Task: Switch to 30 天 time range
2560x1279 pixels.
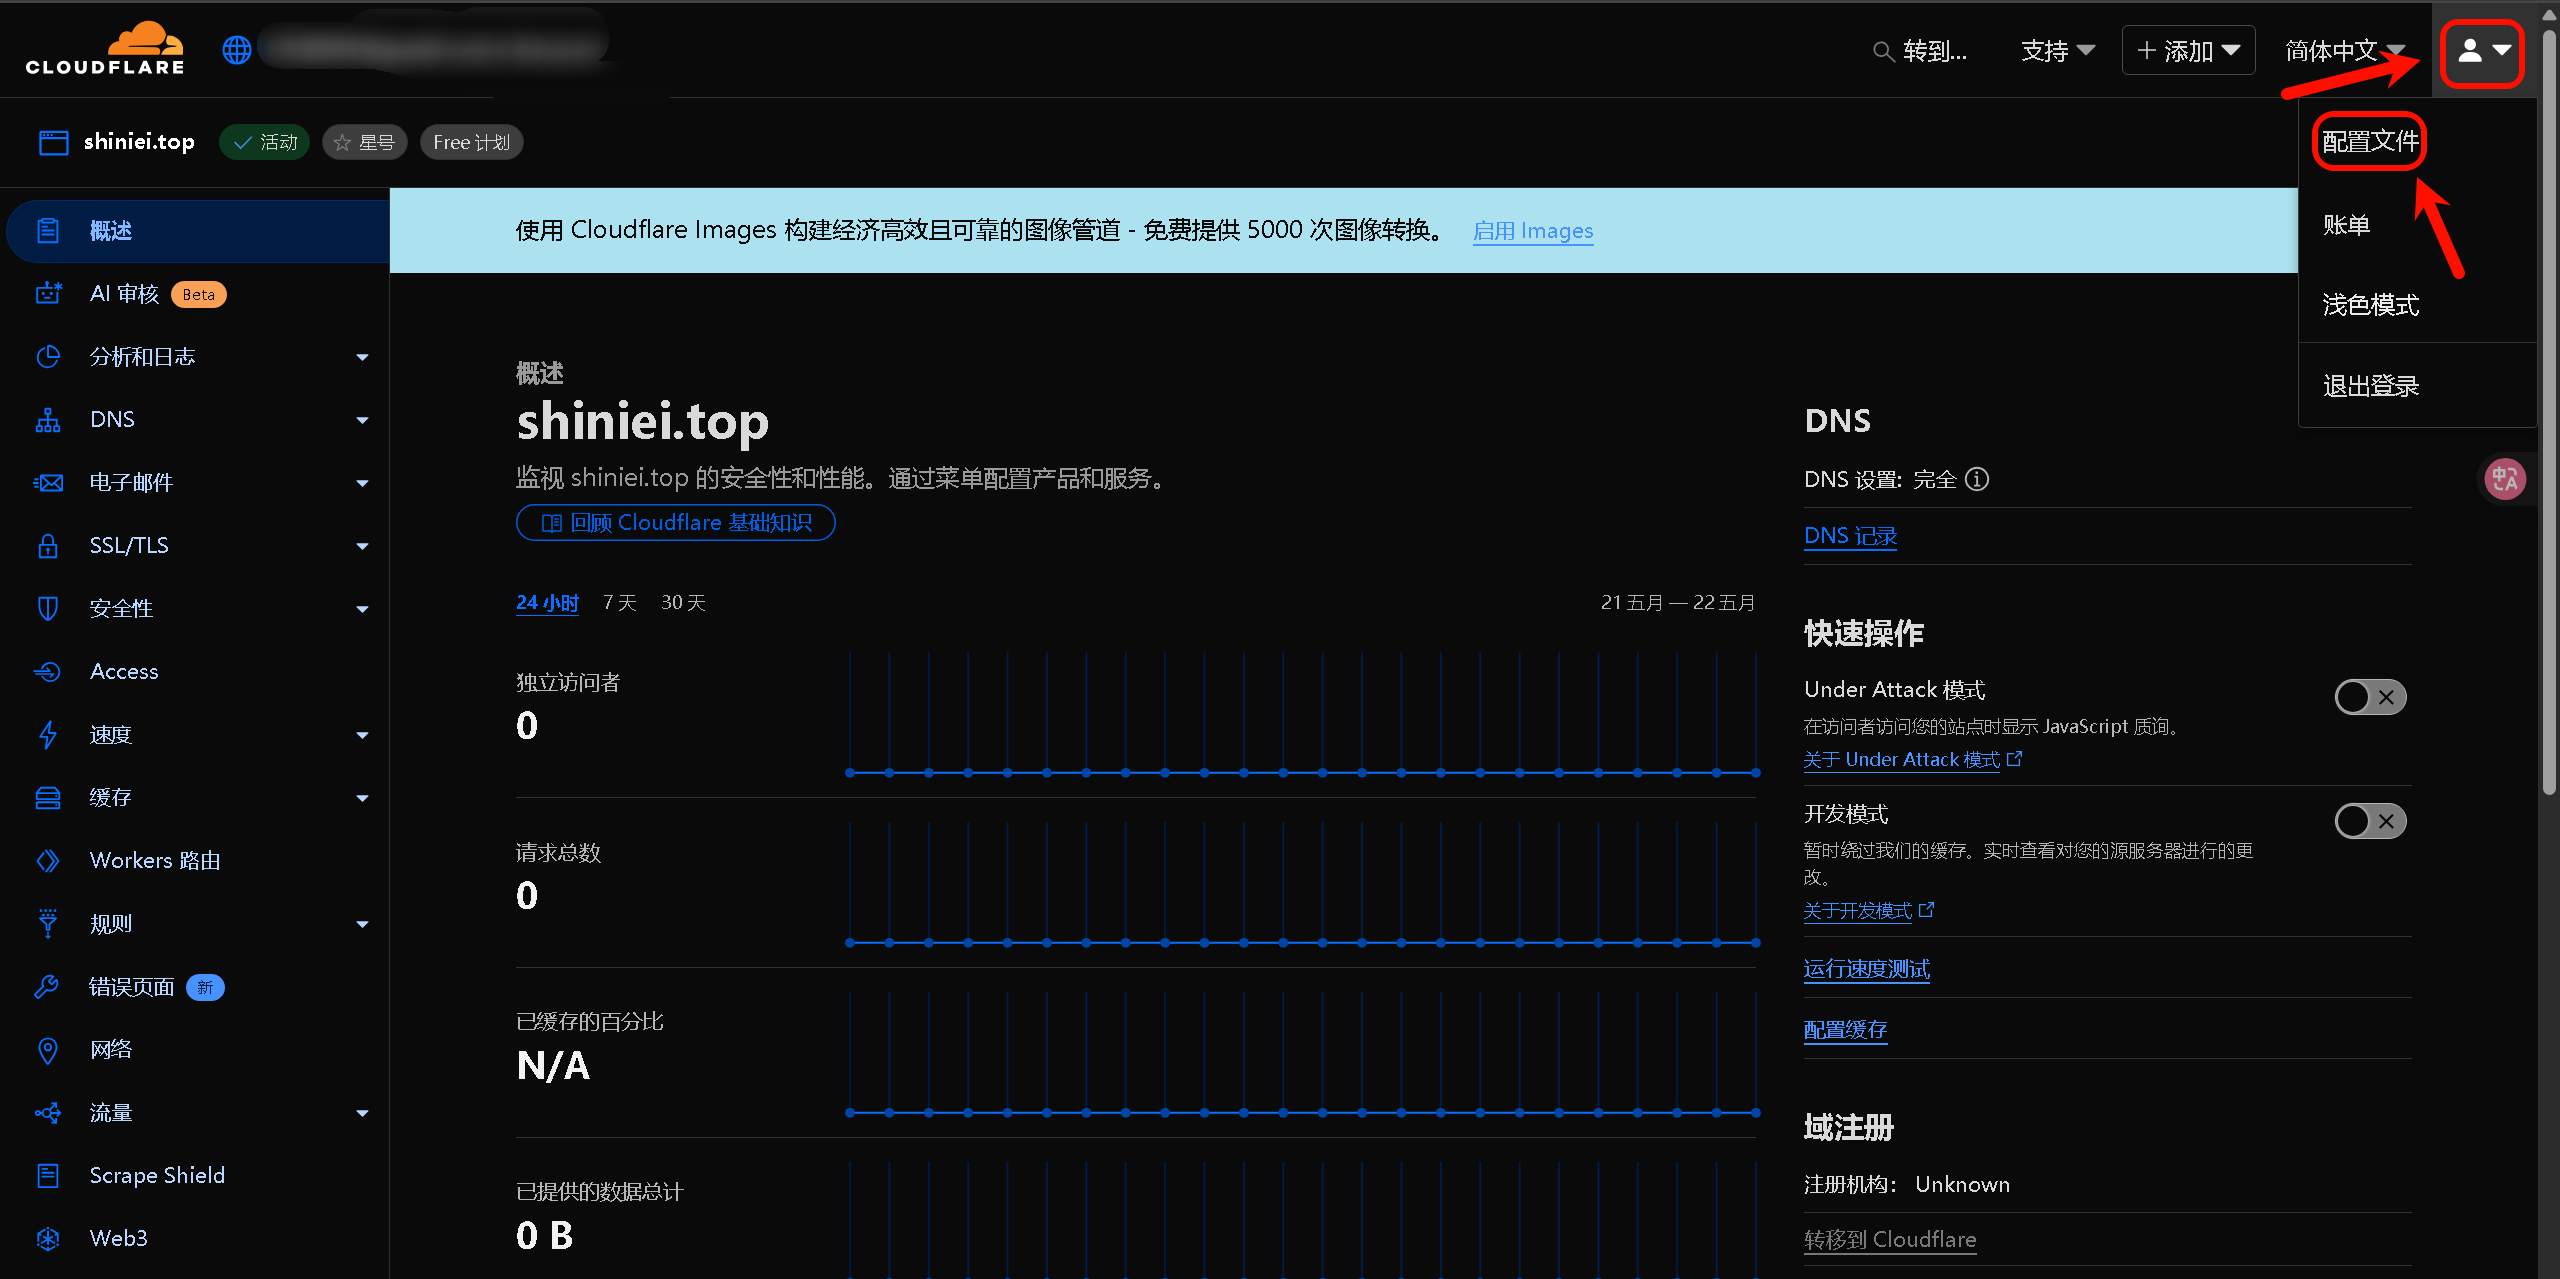Action: [683, 603]
